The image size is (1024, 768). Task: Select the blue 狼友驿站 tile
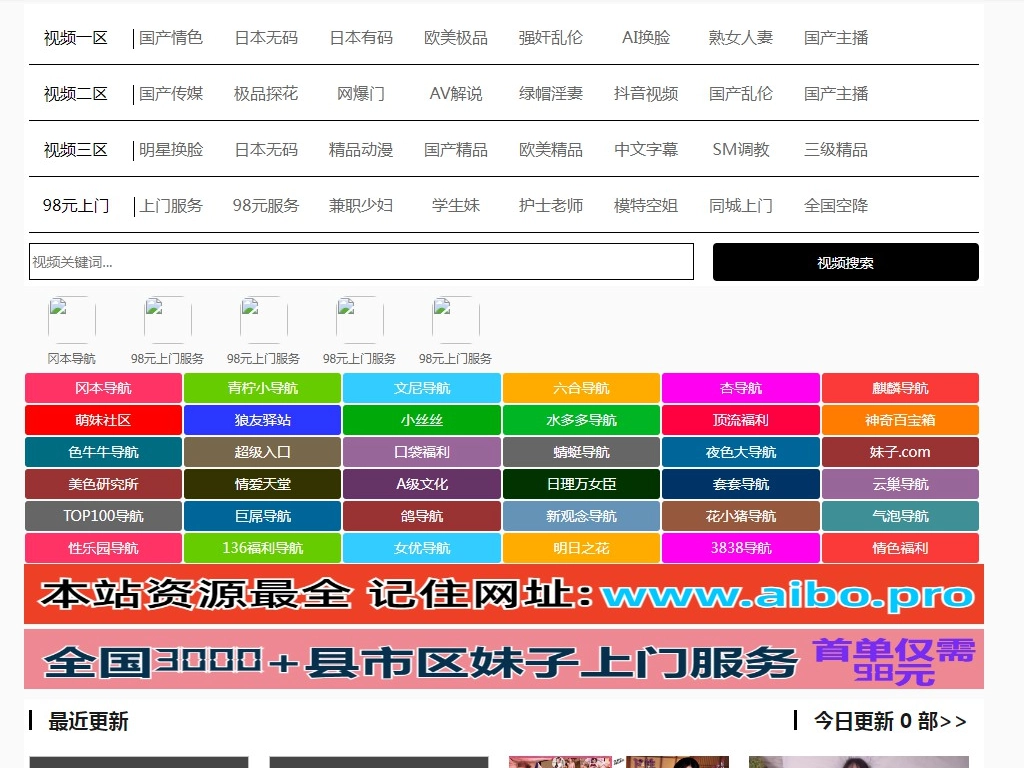[262, 420]
